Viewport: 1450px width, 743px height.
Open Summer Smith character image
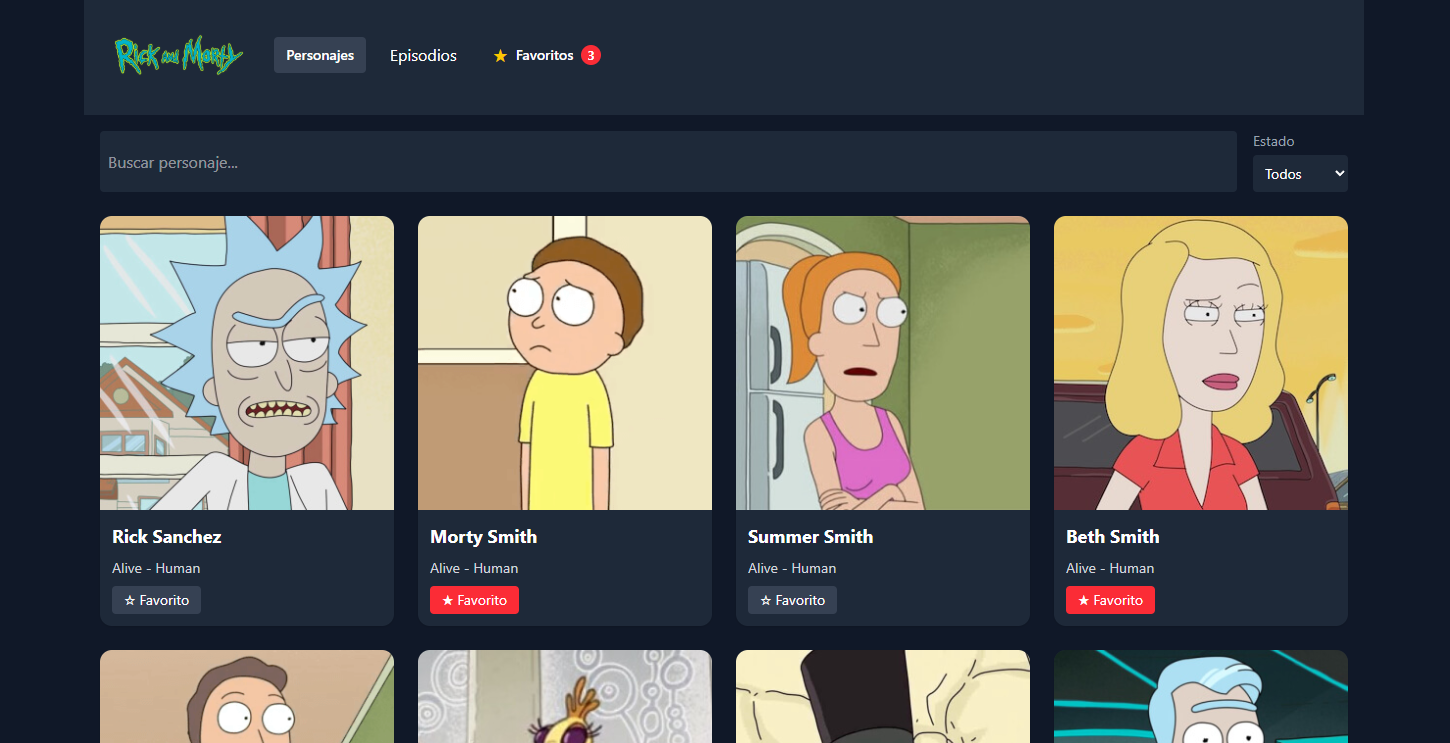point(883,363)
